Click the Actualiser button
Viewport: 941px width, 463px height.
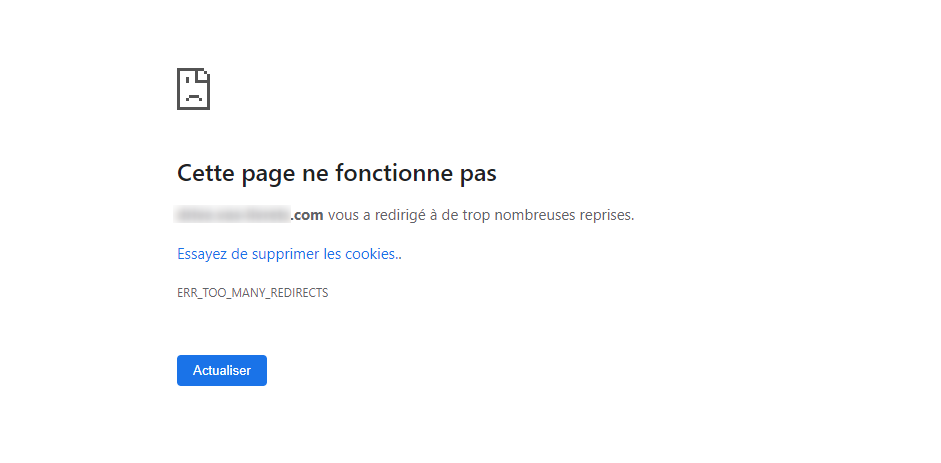pyautogui.click(x=222, y=370)
